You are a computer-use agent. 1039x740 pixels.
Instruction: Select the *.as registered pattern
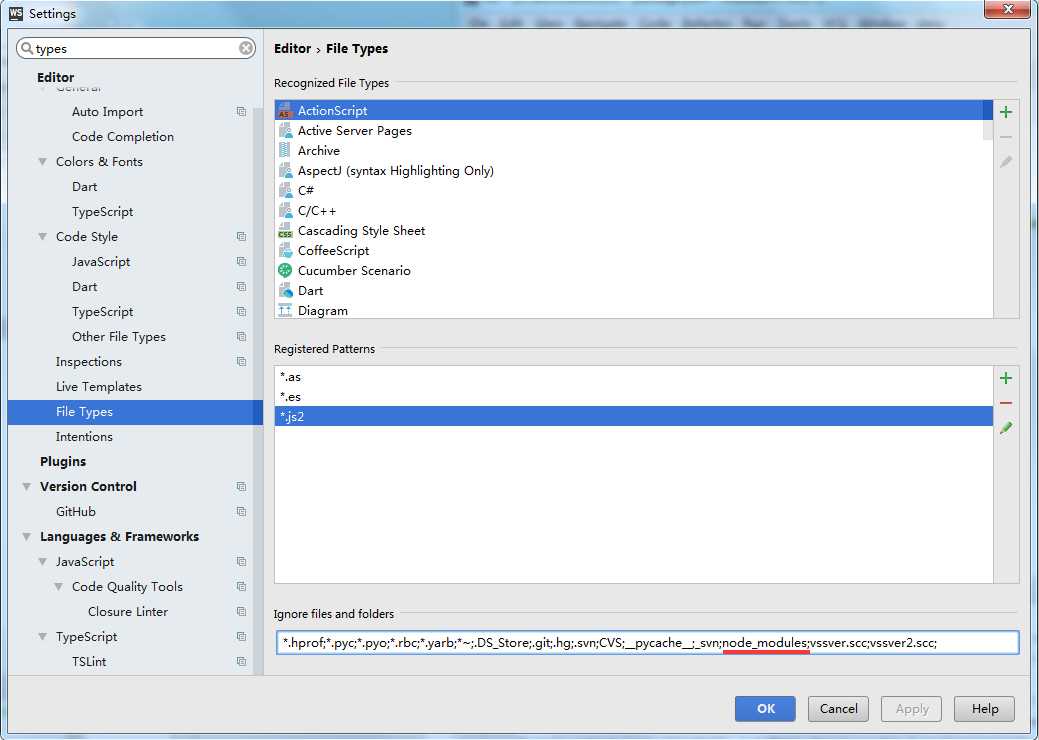tap(633, 376)
